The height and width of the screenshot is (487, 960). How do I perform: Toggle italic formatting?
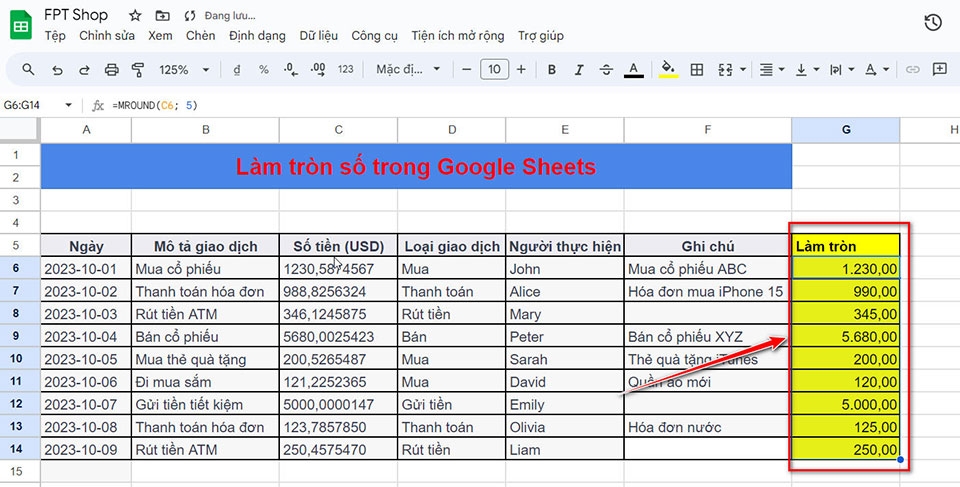(x=579, y=70)
